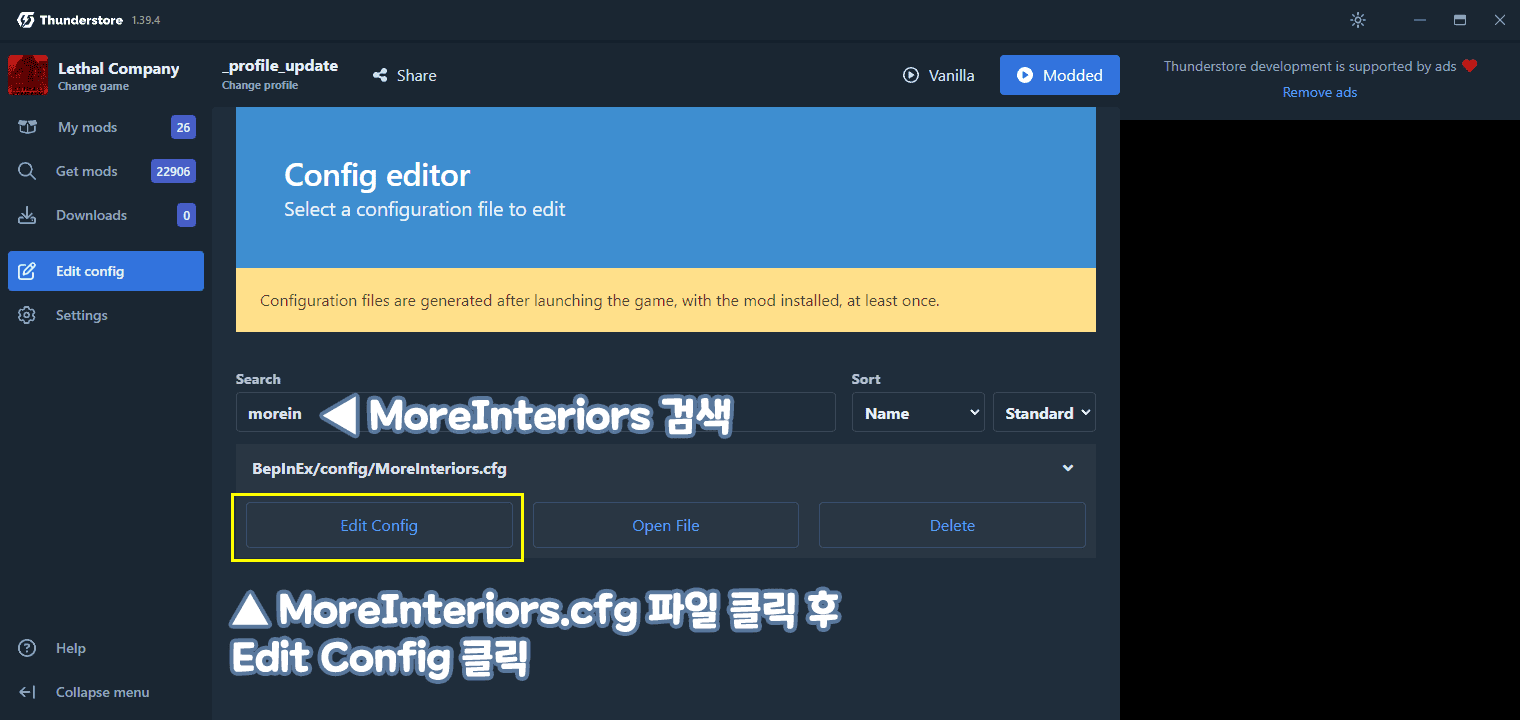Toggle the light/dark theme sun icon
The height and width of the screenshot is (720, 1520).
(x=1357, y=20)
